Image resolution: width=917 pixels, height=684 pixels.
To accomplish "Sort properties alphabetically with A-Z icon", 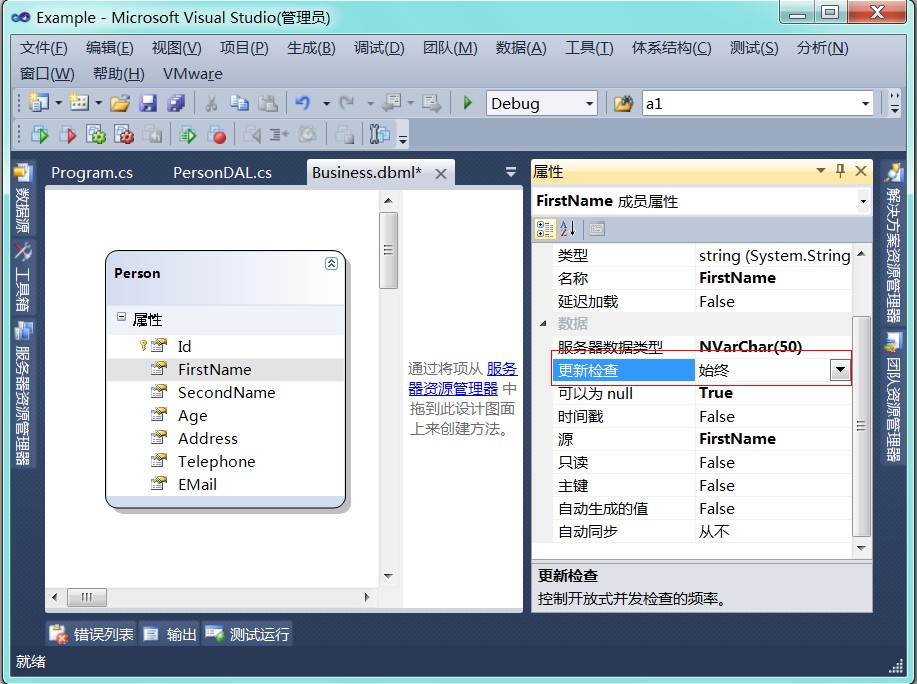I will [x=567, y=229].
